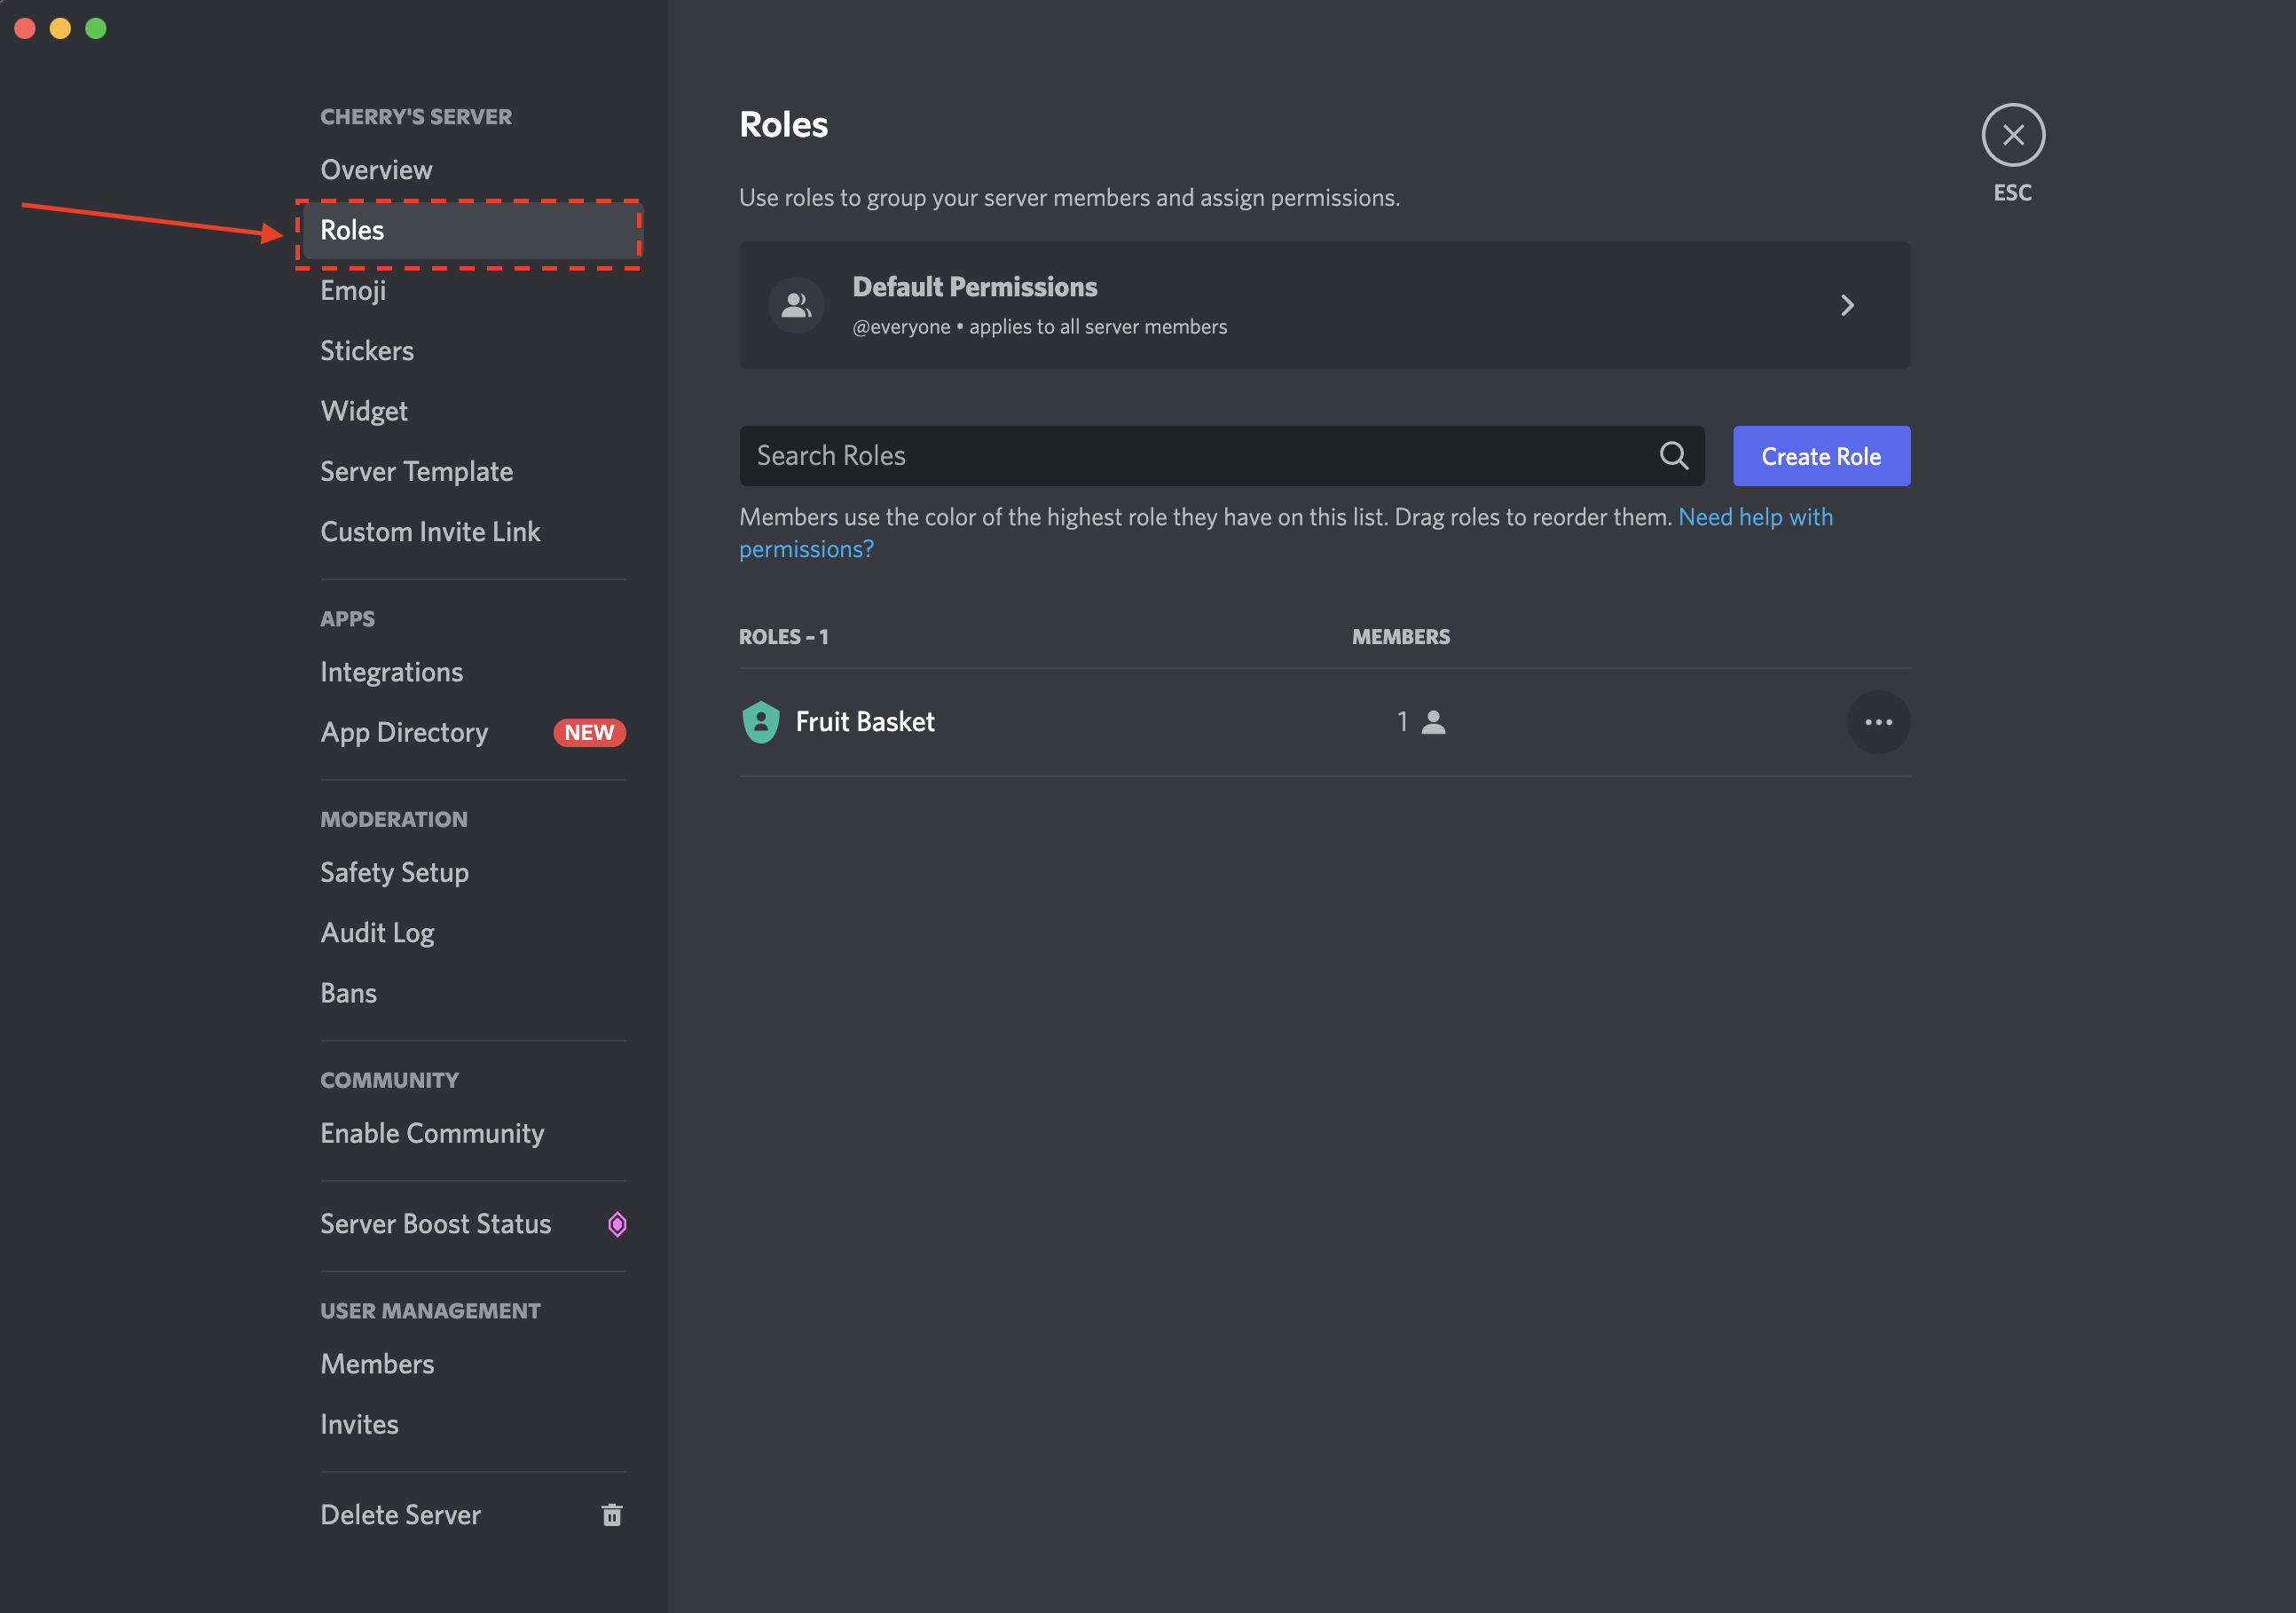
Task: Click the Fruit Basket role color swatch
Action: tap(760, 721)
